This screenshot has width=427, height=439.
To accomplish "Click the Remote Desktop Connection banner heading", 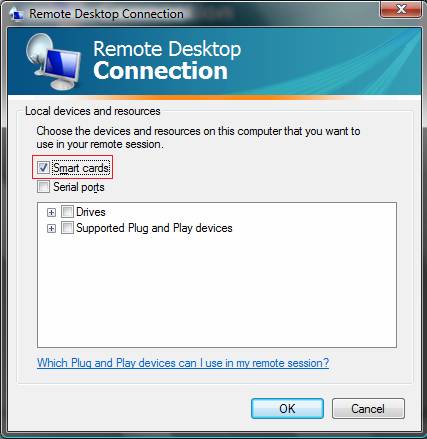I will point(167,60).
